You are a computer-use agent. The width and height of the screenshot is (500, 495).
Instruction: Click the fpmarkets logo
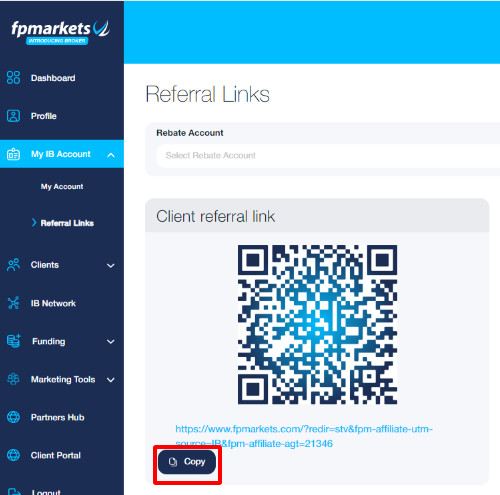coord(60,32)
